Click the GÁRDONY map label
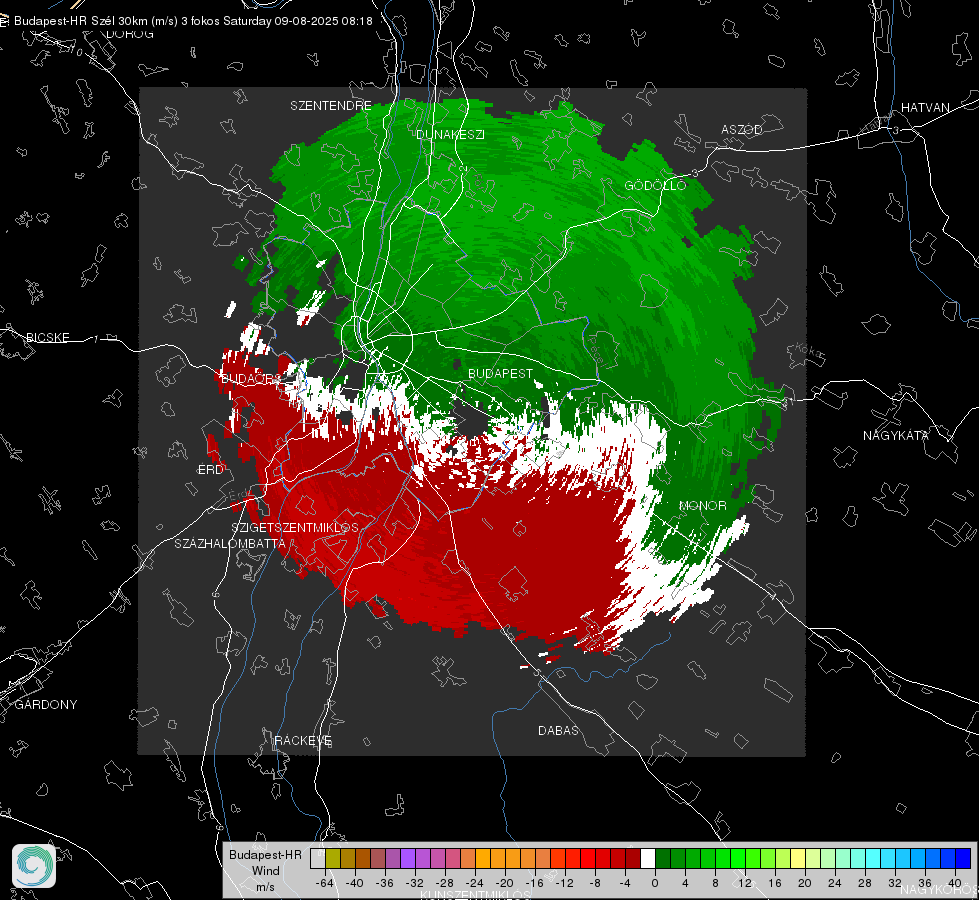 [46, 705]
